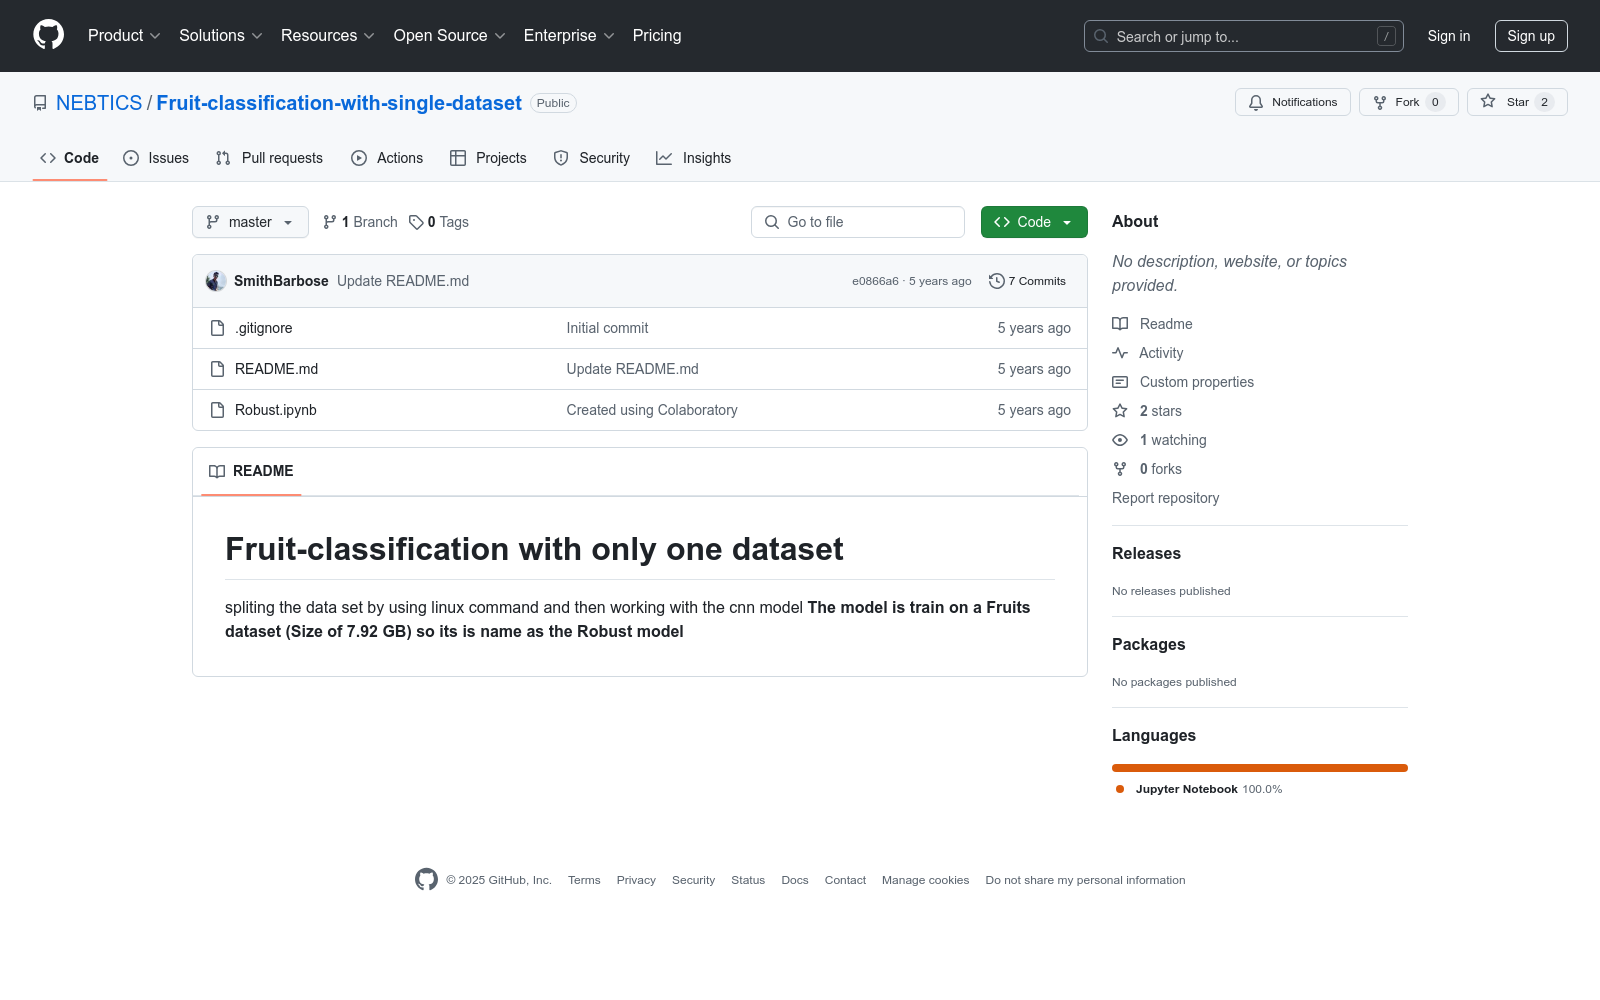Click the GitHub logo in the footer
The image size is (1600, 1000).
pyautogui.click(x=426, y=880)
